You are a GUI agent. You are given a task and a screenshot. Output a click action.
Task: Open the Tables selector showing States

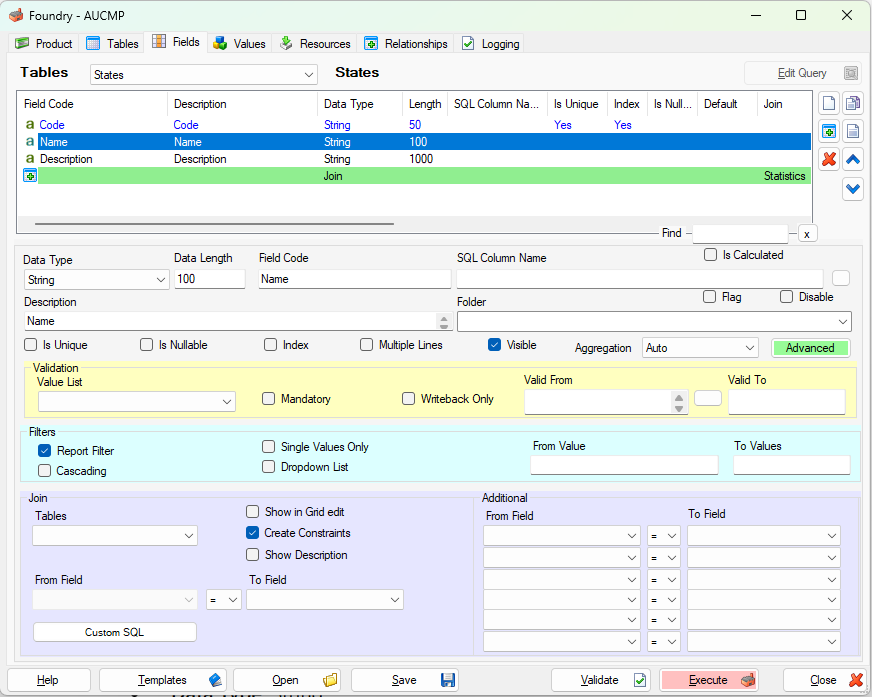(x=204, y=75)
